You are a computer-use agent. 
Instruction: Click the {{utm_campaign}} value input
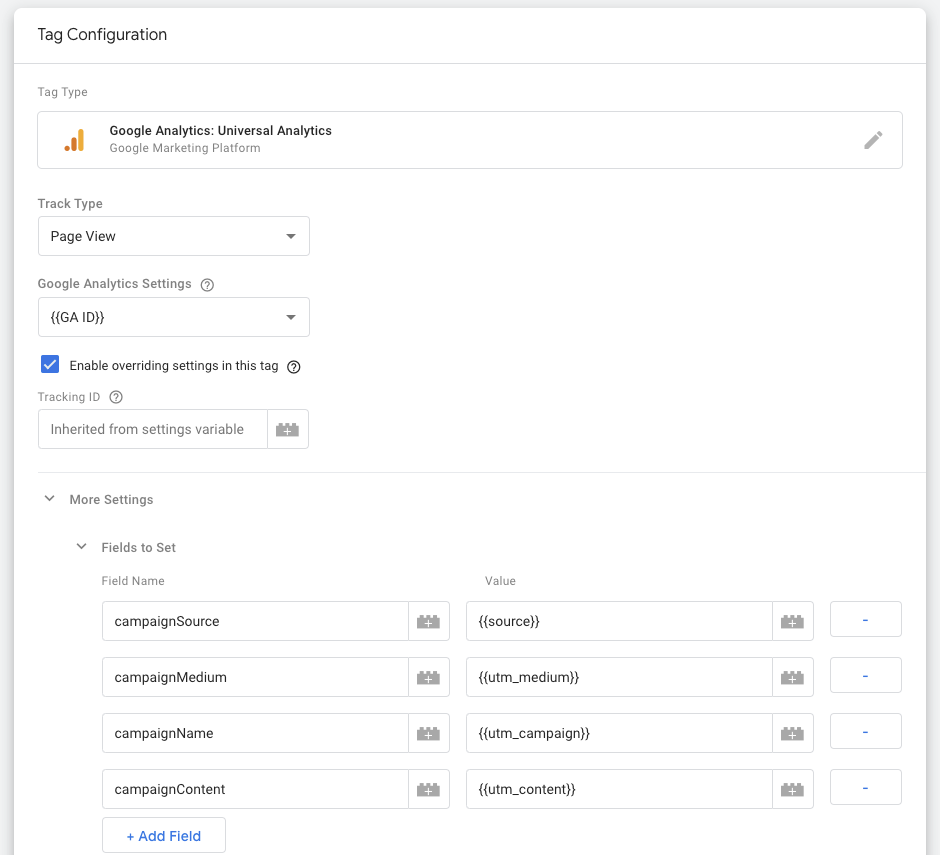tap(619, 733)
